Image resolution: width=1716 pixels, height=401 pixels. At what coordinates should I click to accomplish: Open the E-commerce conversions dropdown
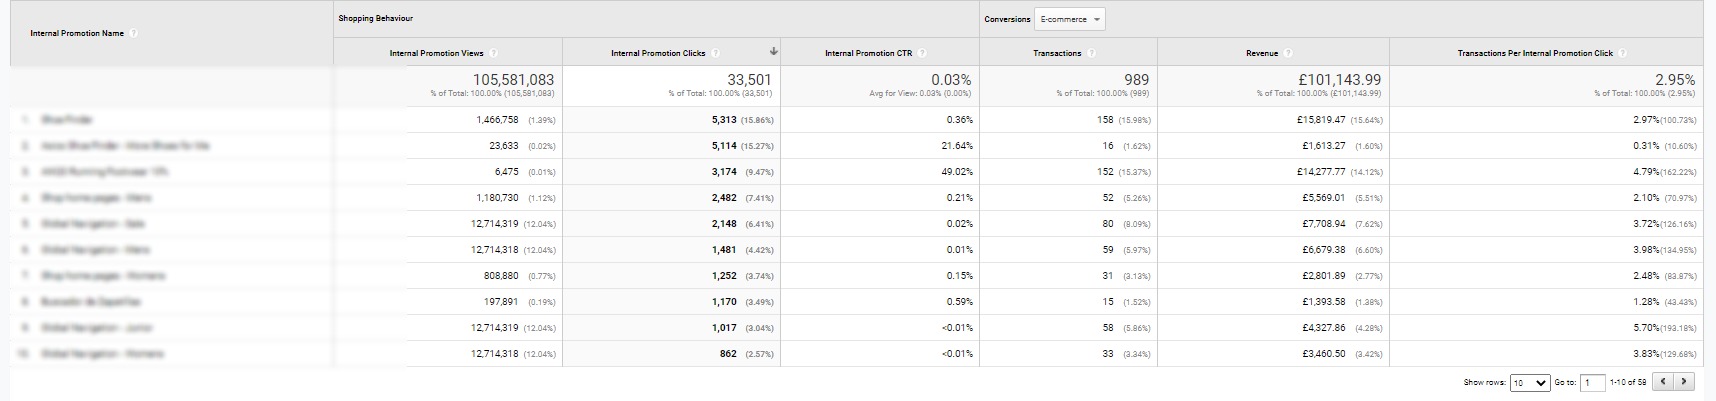(x=1070, y=19)
